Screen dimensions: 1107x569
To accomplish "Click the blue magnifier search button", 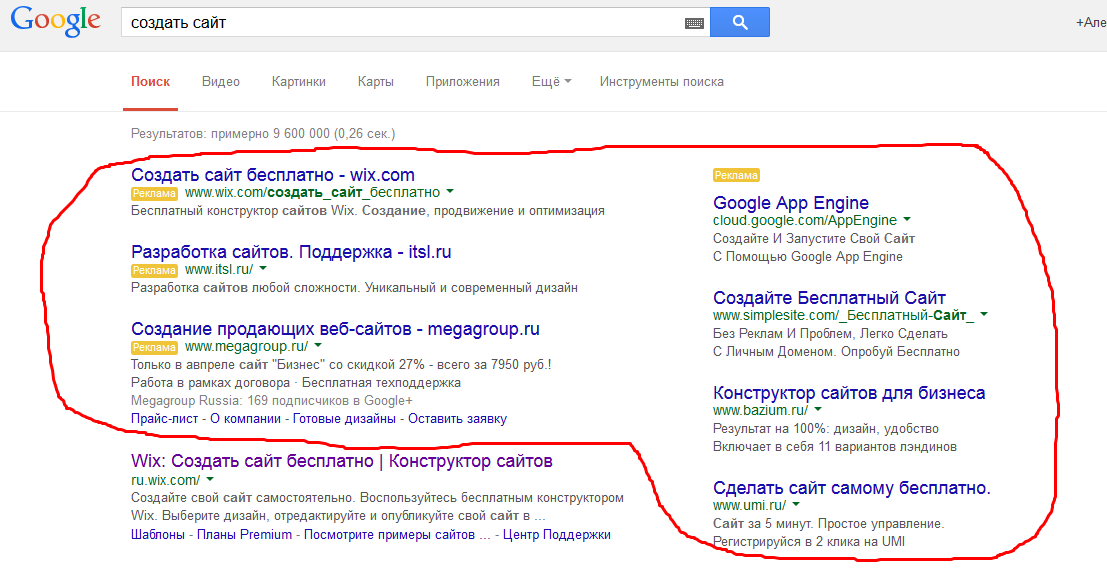I will (x=739, y=22).
